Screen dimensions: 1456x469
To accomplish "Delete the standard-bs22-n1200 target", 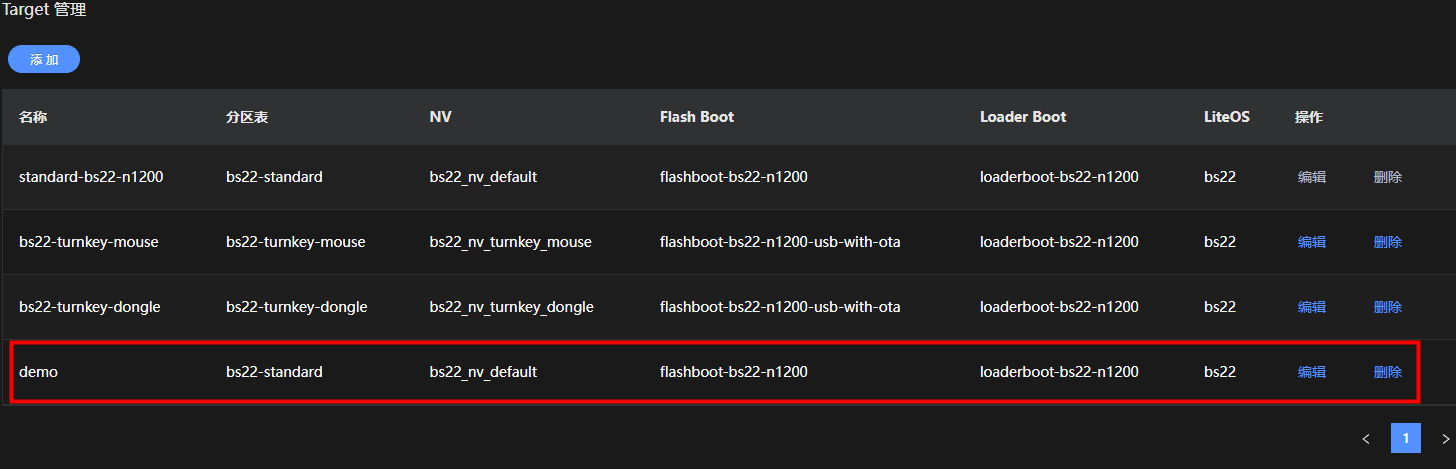I will [1387, 177].
